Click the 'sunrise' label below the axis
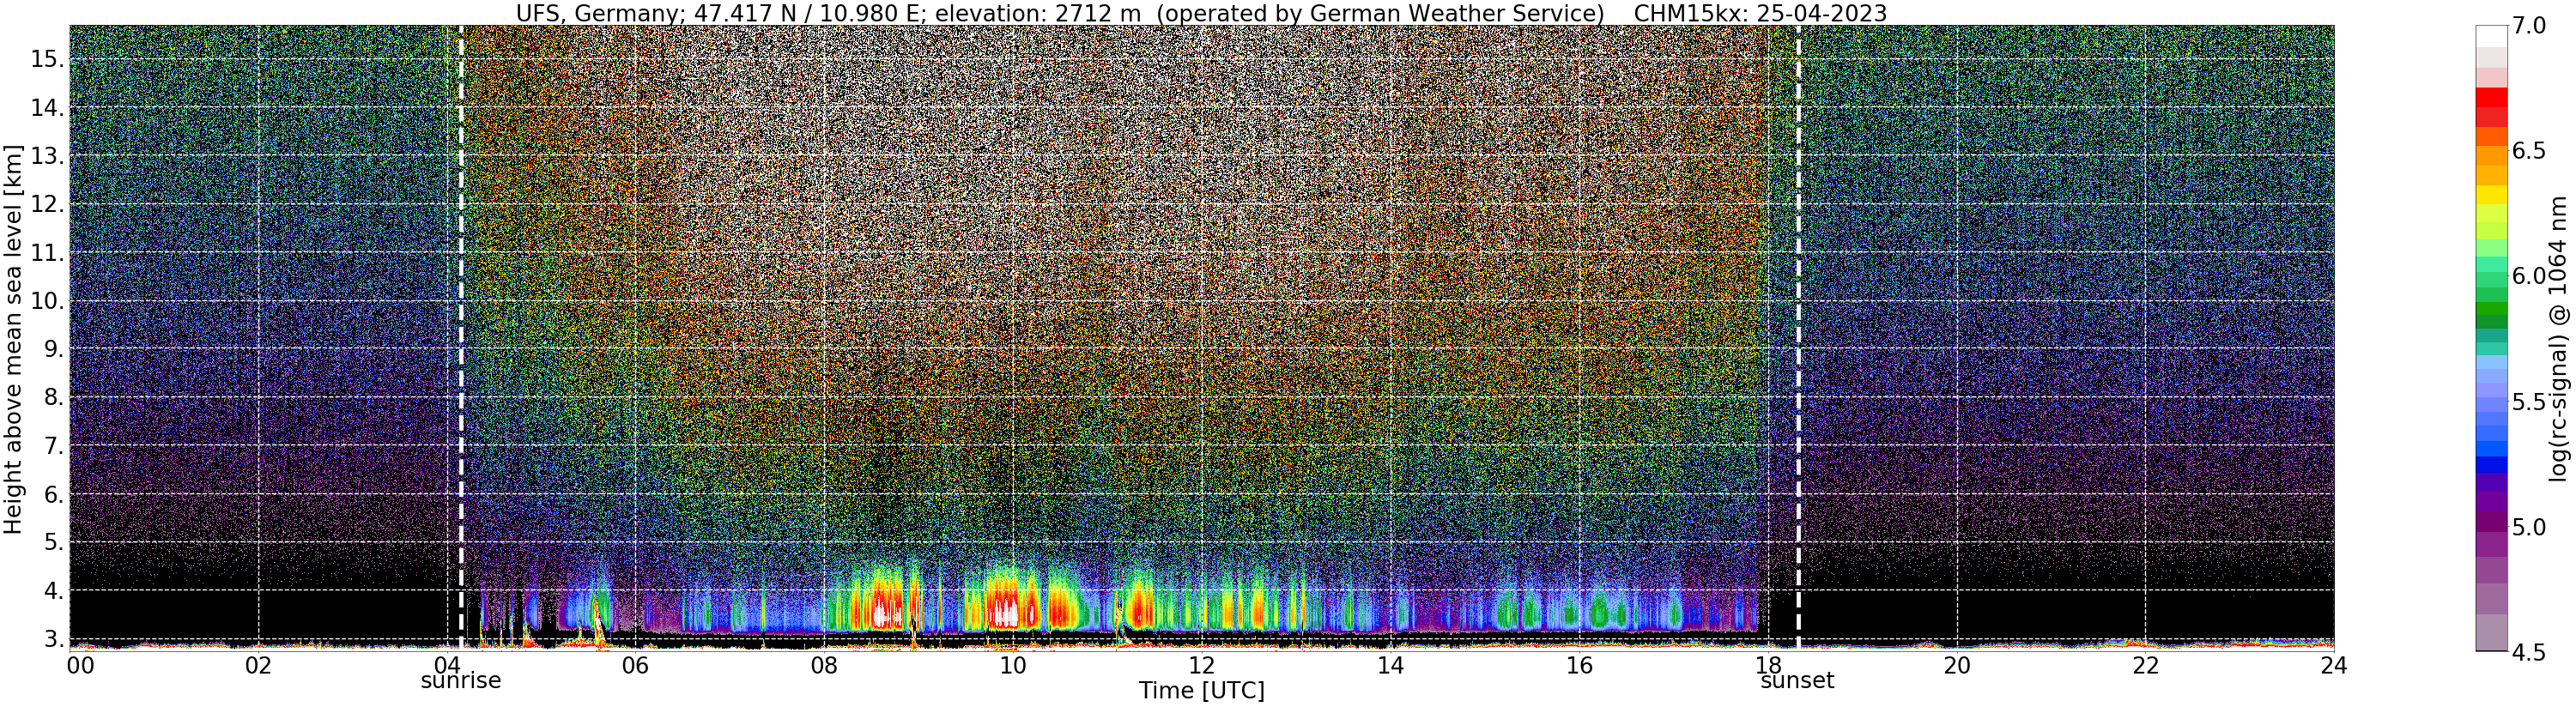This screenshot has height=707, width=2576. pyautogui.click(x=461, y=681)
